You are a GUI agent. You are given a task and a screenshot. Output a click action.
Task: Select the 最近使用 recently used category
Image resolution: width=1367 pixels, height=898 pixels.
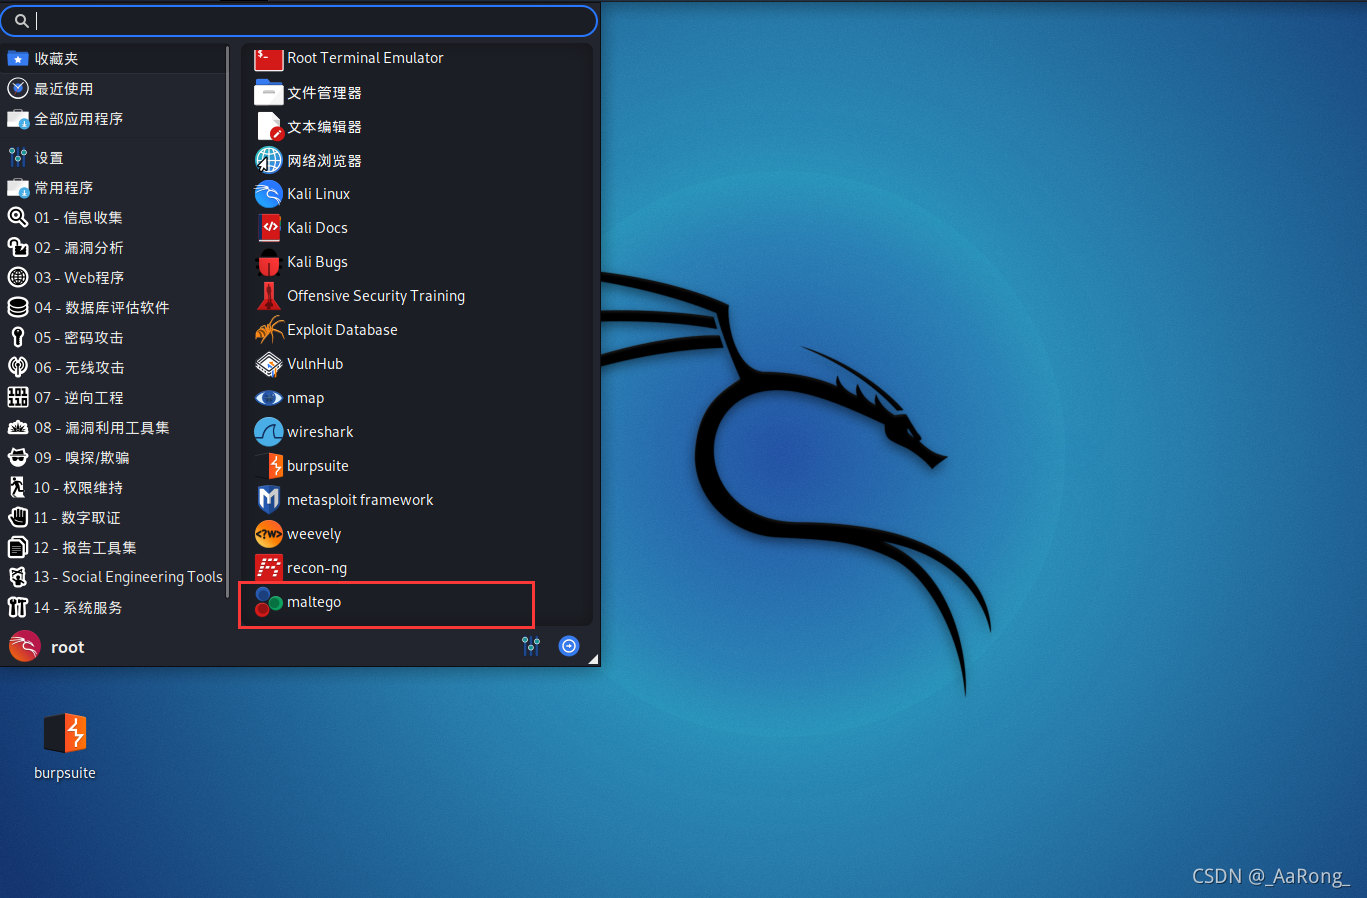click(114, 89)
